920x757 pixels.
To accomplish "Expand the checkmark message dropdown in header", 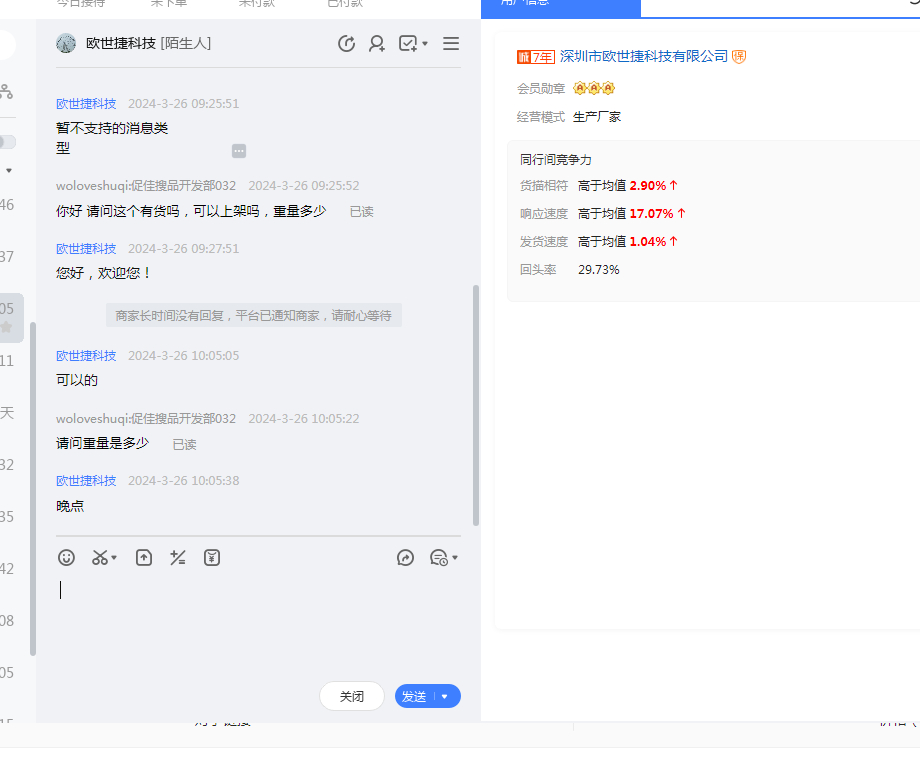I will [425, 44].
